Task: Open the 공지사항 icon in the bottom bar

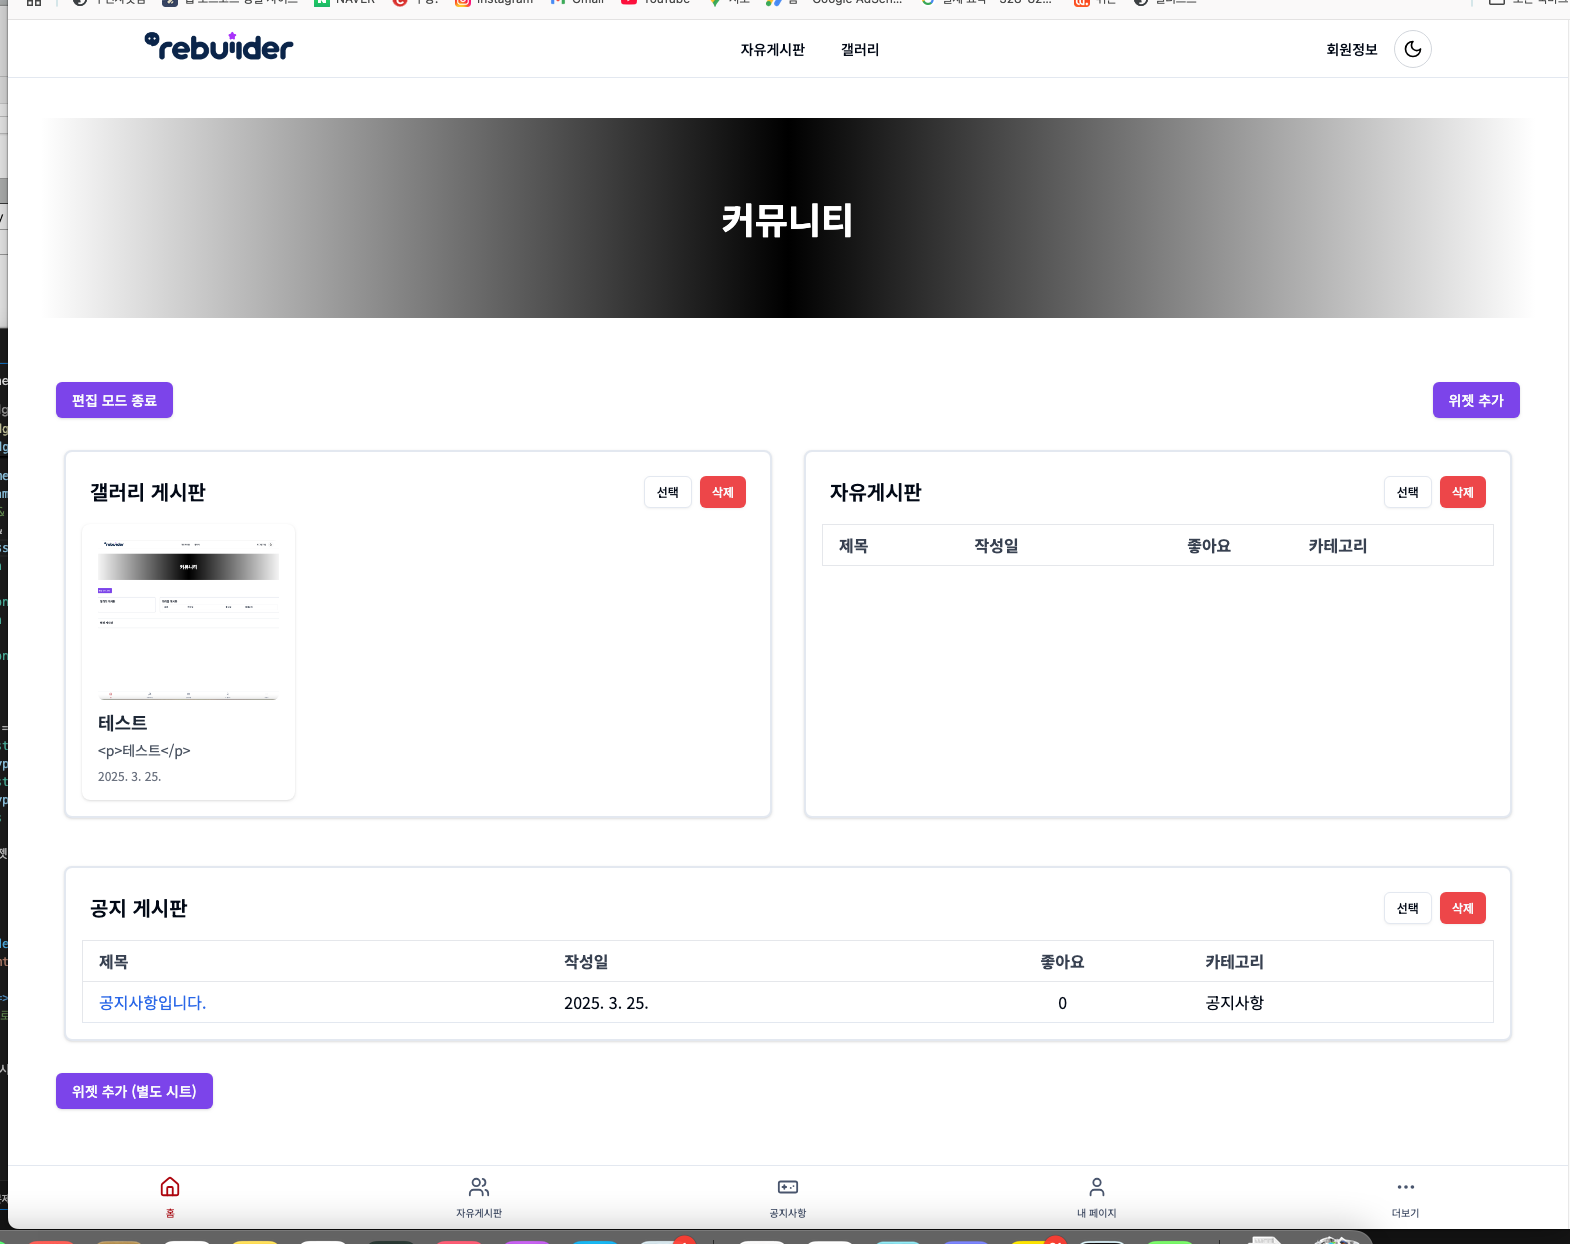Action: pyautogui.click(x=788, y=1187)
